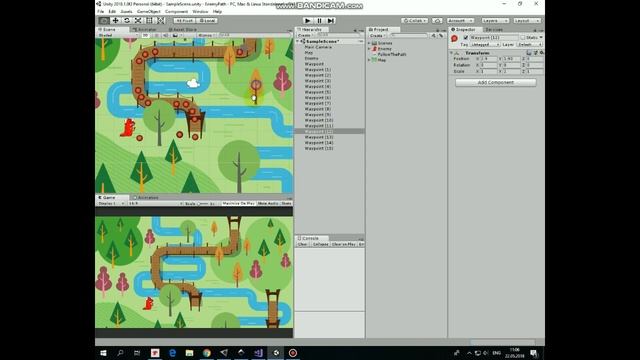The image size is (640, 360).
Task: Open the File menu
Action: pos(100,11)
